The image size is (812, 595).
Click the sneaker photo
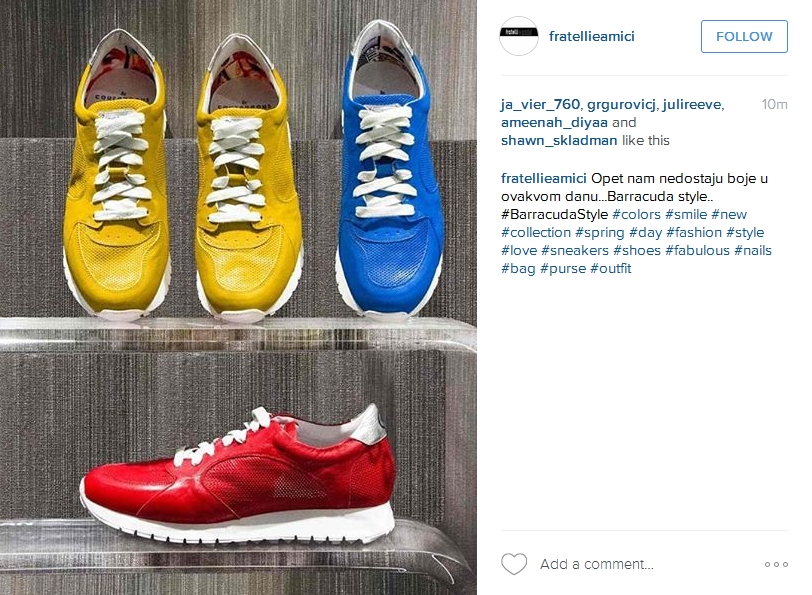(x=238, y=297)
